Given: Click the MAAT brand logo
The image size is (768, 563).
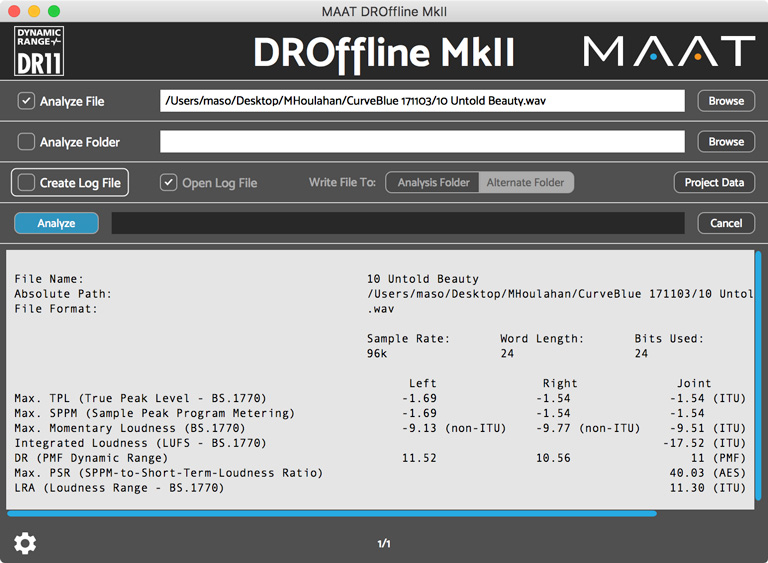Looking at the screenshot, I should pos(669,52).
